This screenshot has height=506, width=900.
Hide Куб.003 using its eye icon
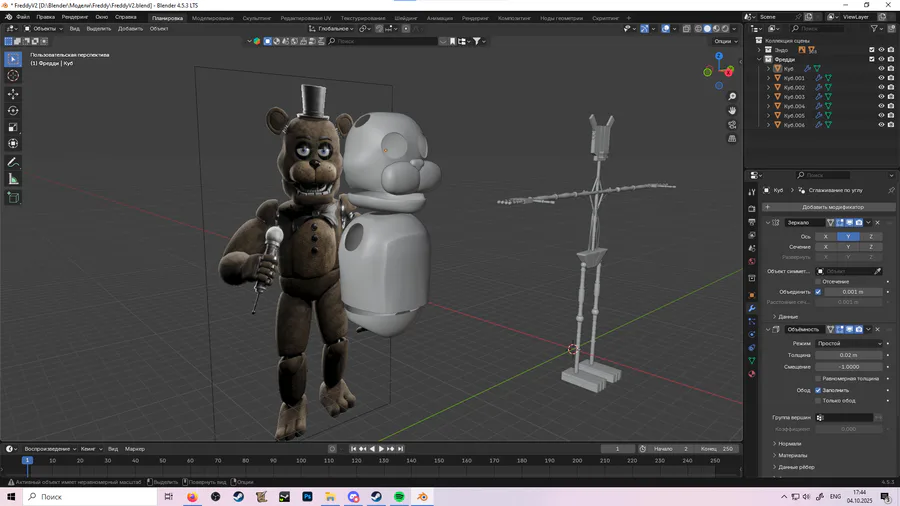click(881, 97)
